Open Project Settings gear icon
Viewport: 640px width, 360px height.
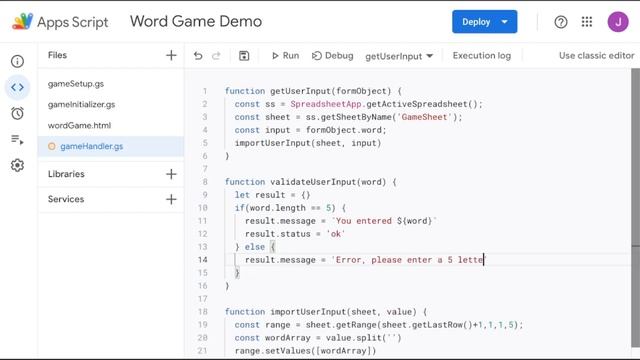(17, 165)
